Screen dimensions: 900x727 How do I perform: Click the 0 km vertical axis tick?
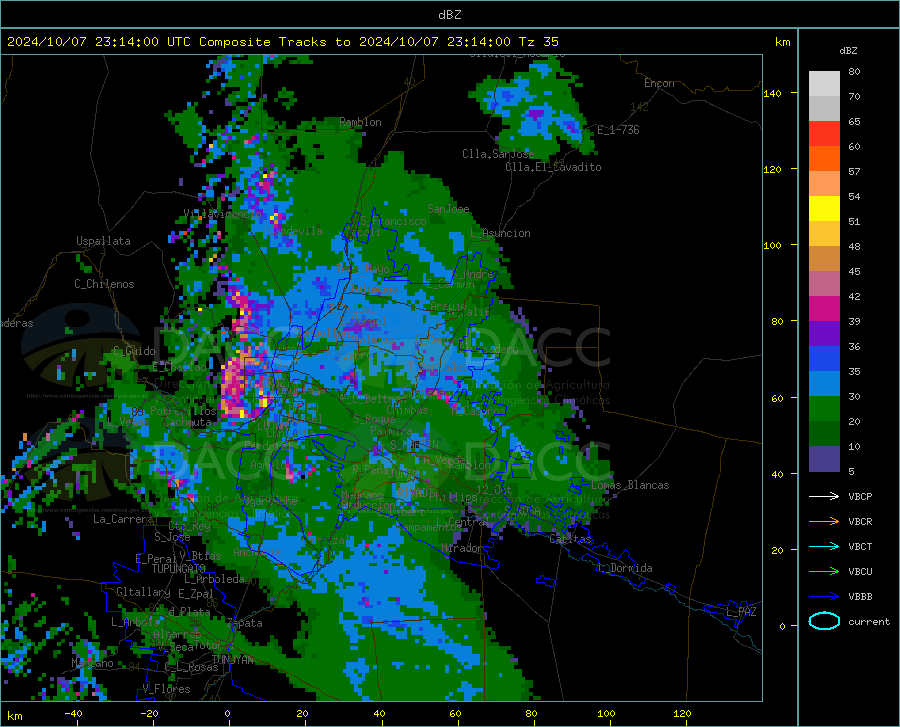tap(782, 625)
